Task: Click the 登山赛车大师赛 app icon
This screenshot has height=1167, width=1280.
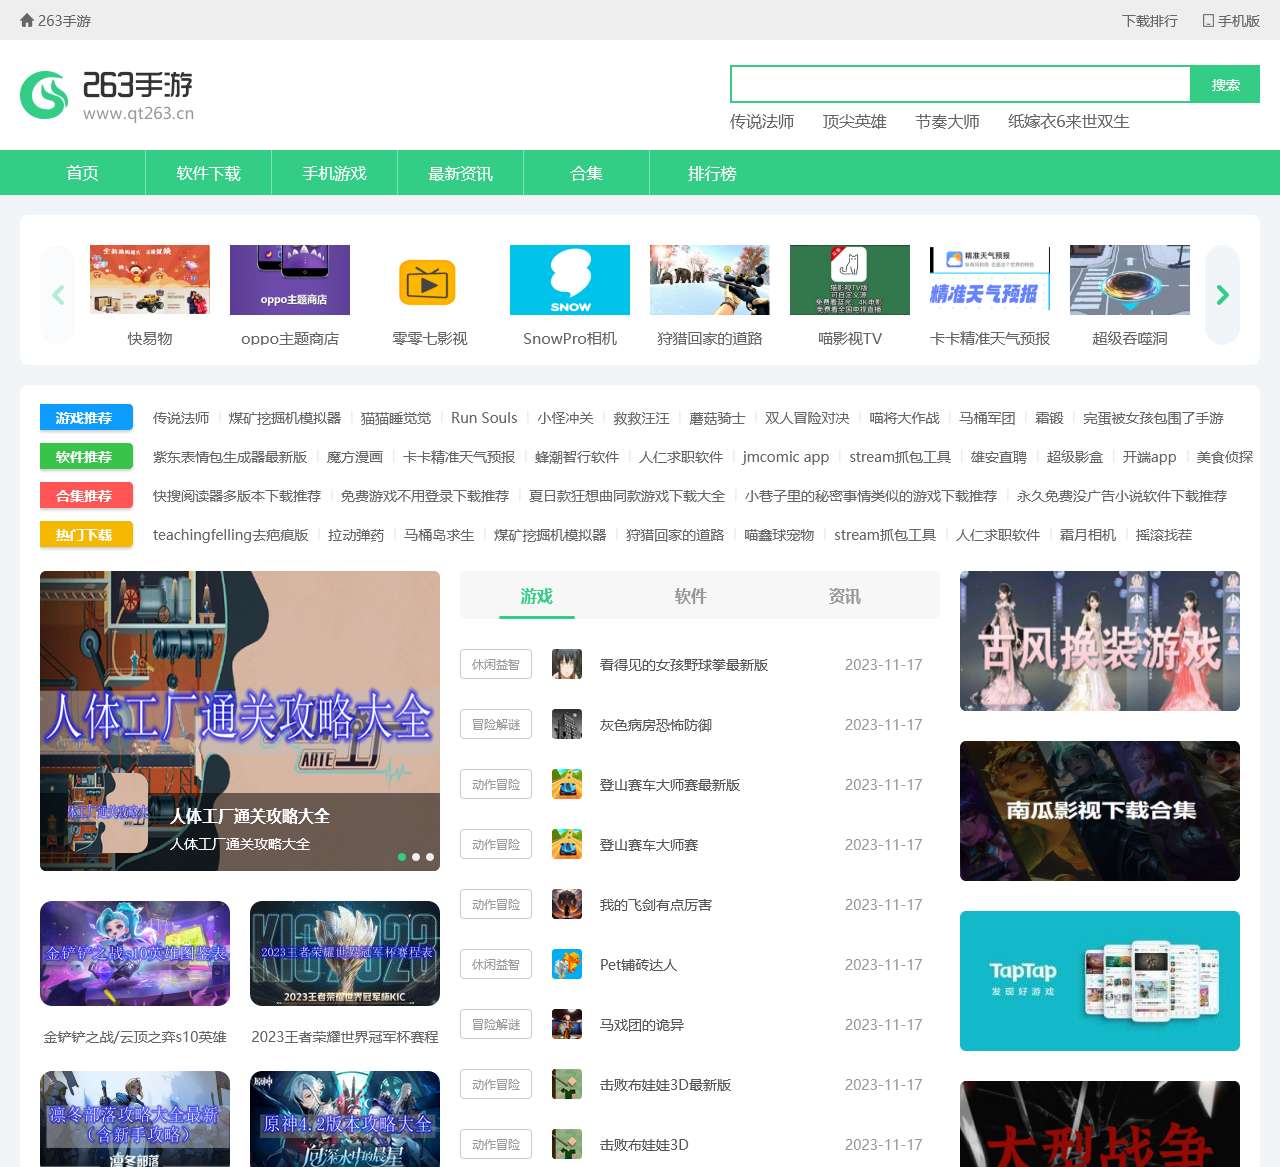Action: (567, 844)
